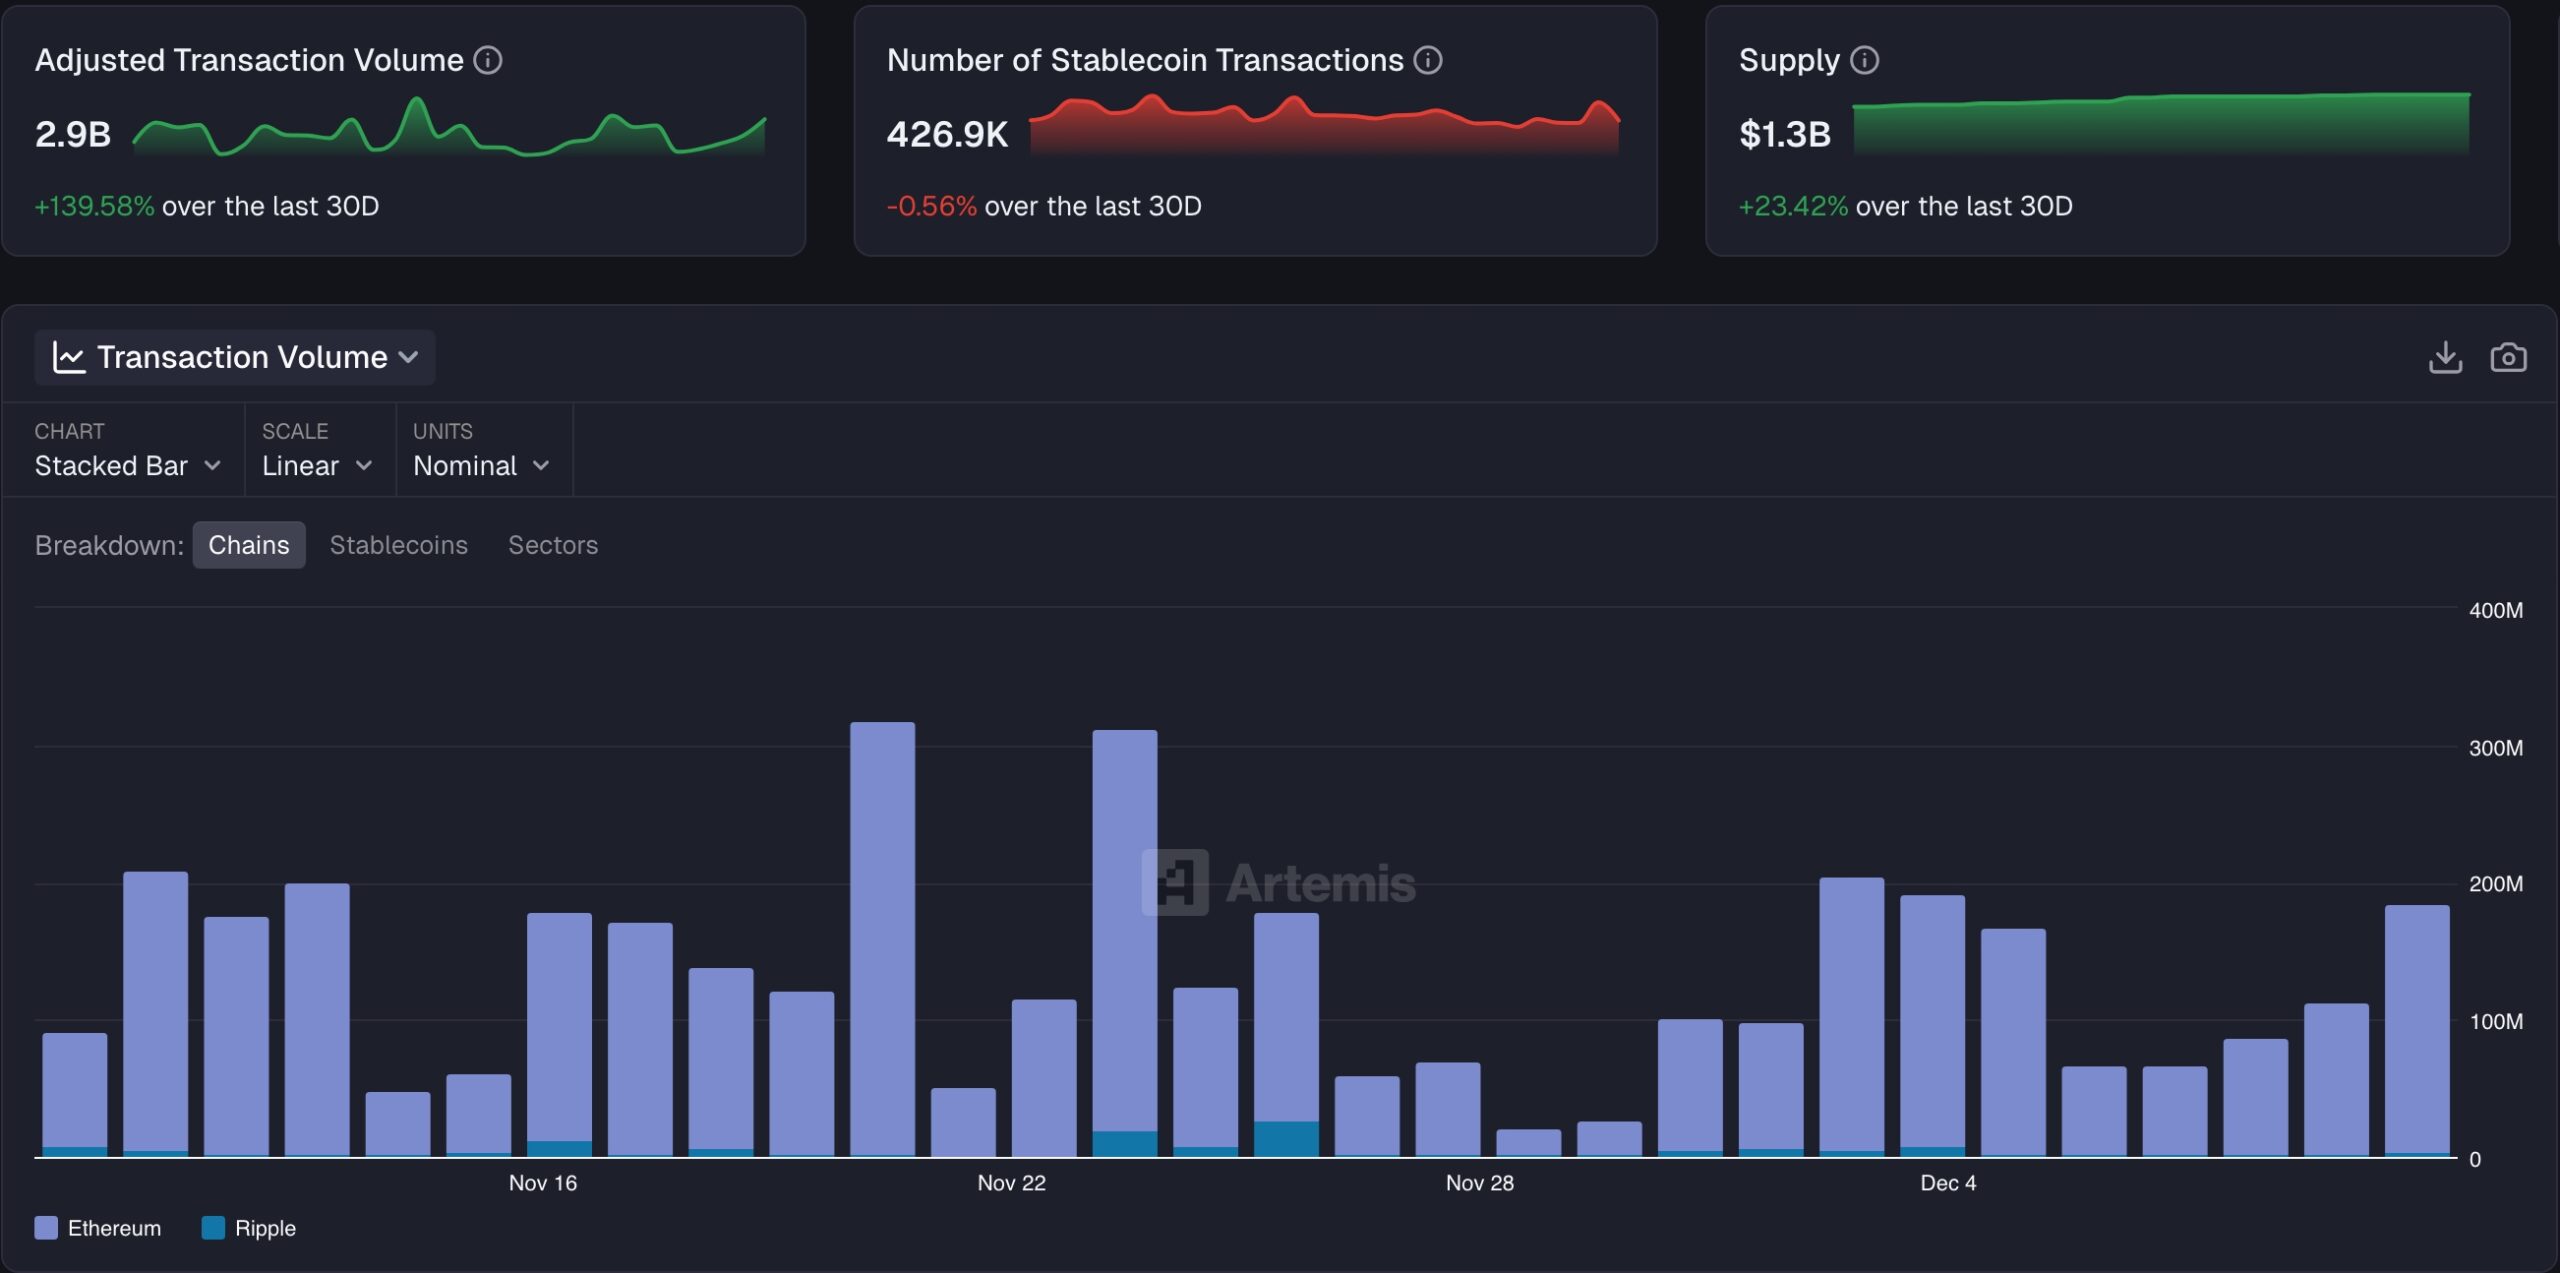
Task: Click the camera screenshot icon
Action: tap(2508, 357)
